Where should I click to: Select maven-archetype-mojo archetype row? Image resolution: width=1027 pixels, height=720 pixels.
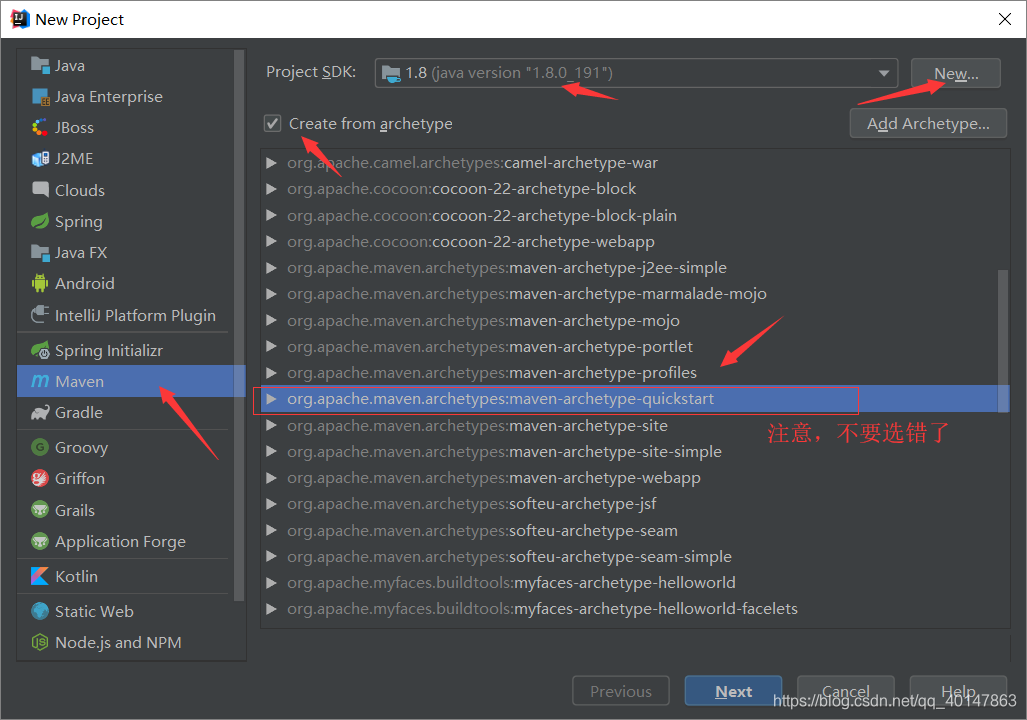coord(635,320)
